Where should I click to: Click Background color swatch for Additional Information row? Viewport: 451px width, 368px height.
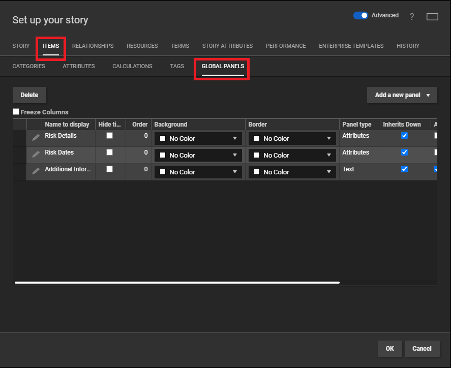[162, 172]
